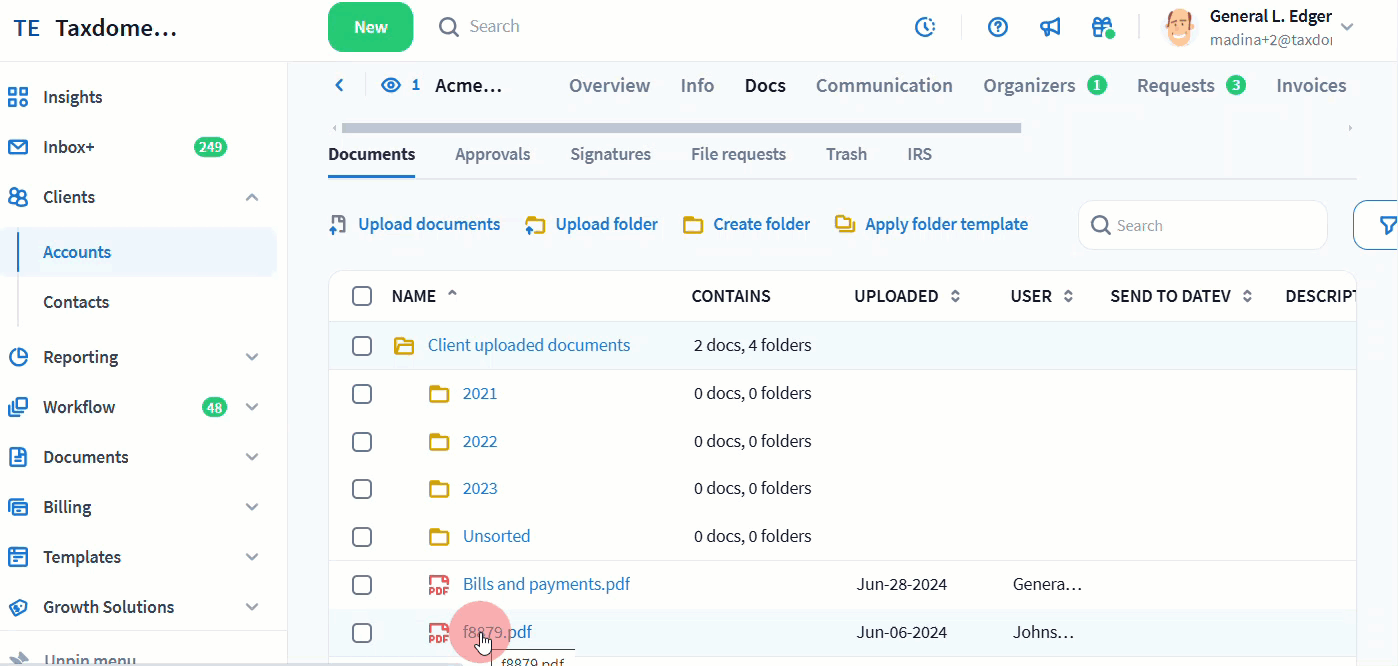
Task: Click the filter icon next to search
Action: [1386, 225]
